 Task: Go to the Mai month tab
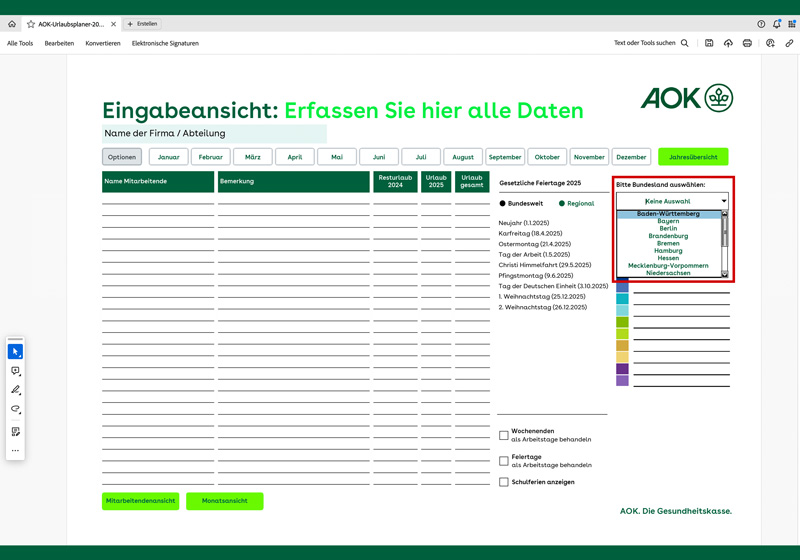(337, 157)
